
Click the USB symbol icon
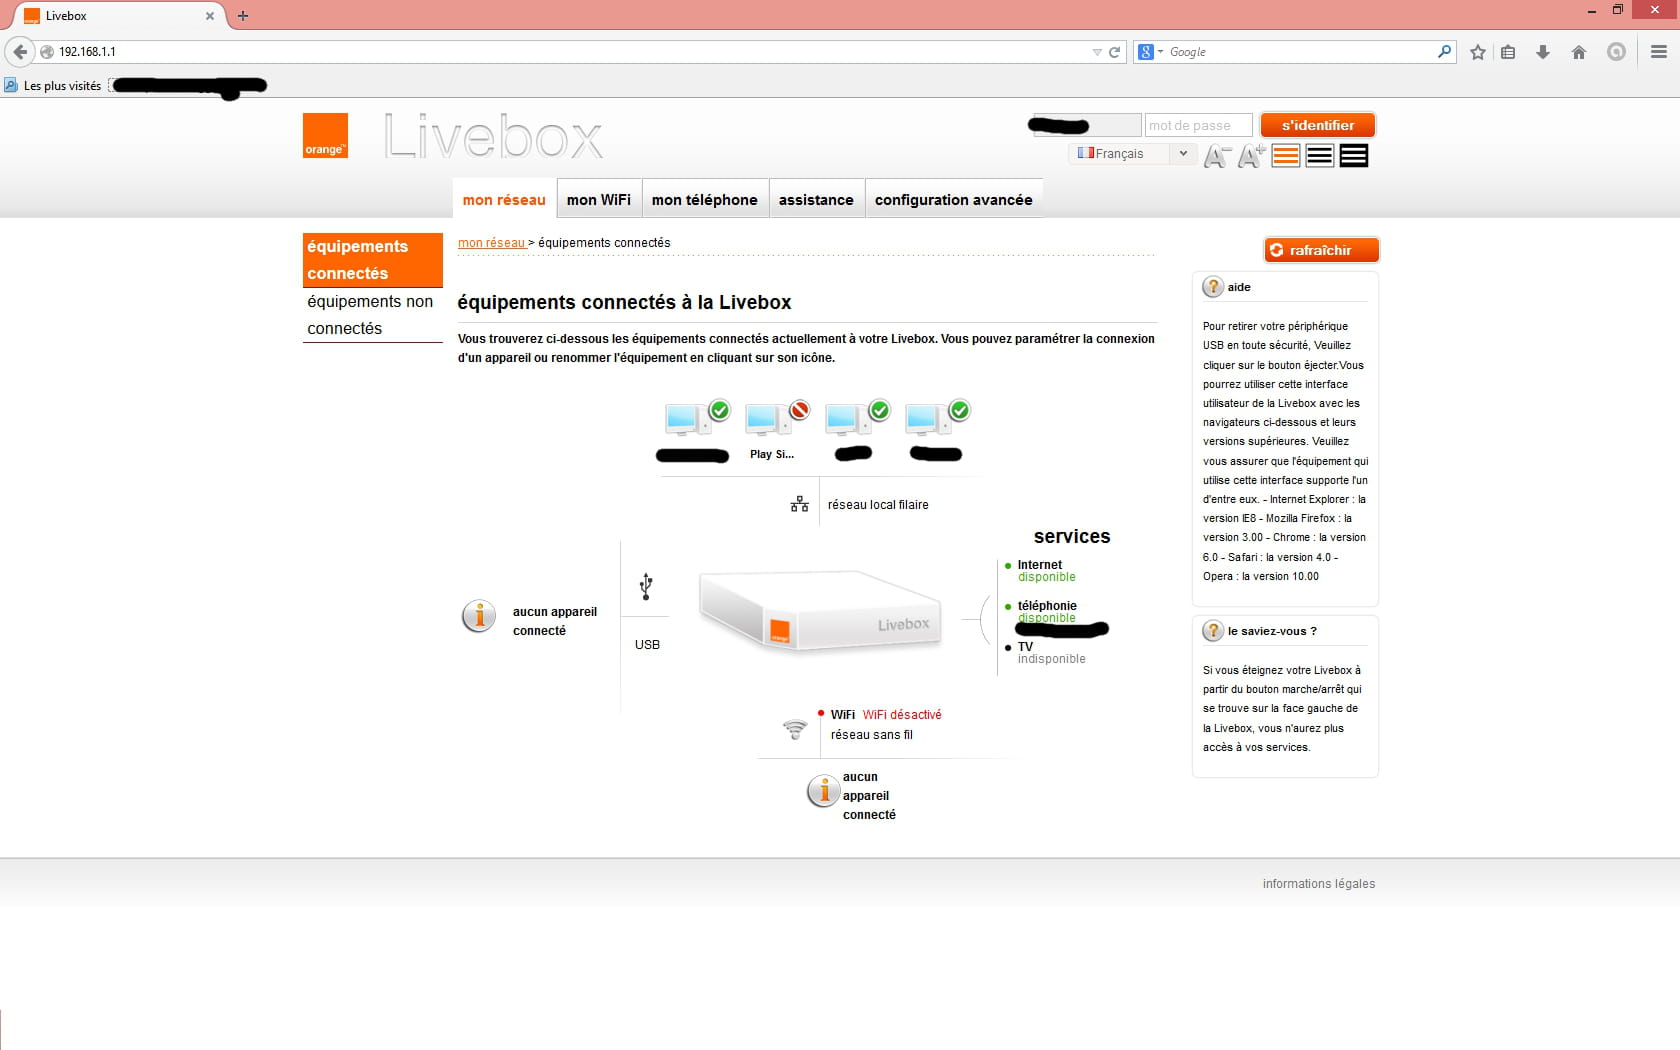click(646, 586)
